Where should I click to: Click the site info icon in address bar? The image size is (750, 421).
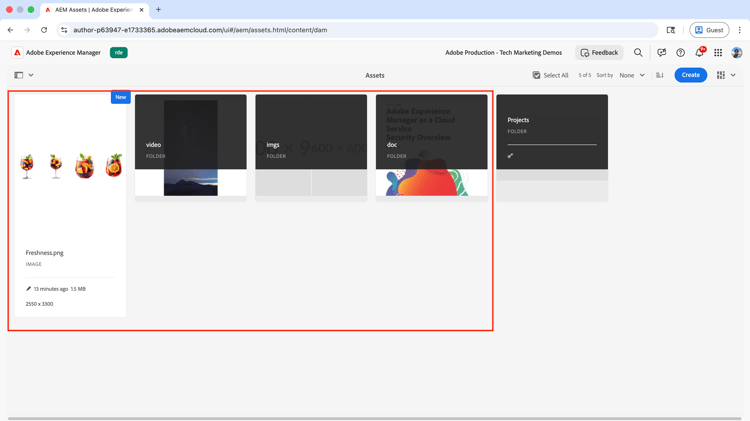coord(64,30)
